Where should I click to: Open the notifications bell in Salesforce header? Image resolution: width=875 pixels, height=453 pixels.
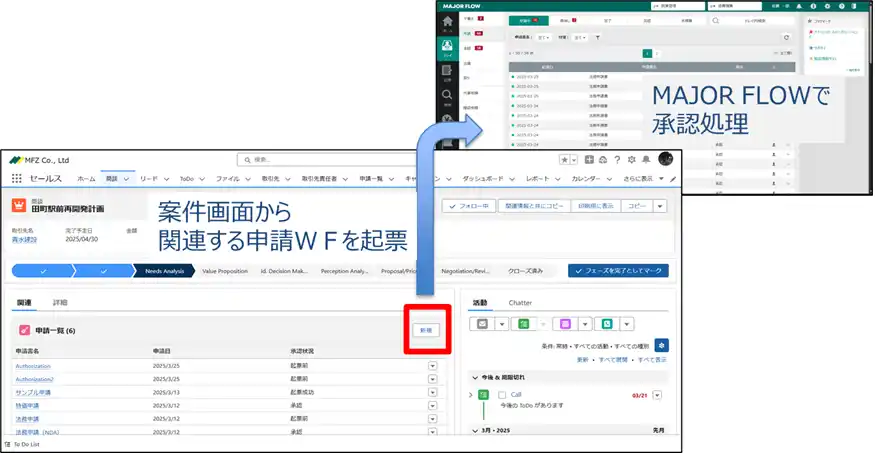coord(644,160)
